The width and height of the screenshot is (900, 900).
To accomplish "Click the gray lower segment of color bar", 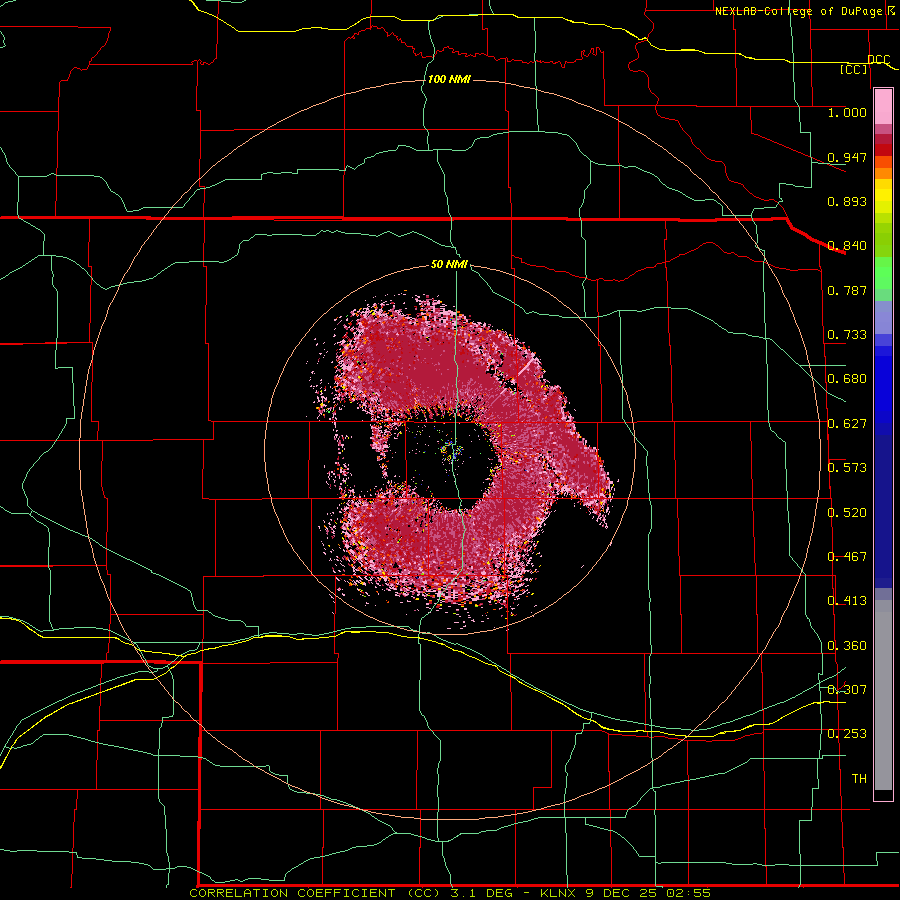I will (x=883, y=695).
